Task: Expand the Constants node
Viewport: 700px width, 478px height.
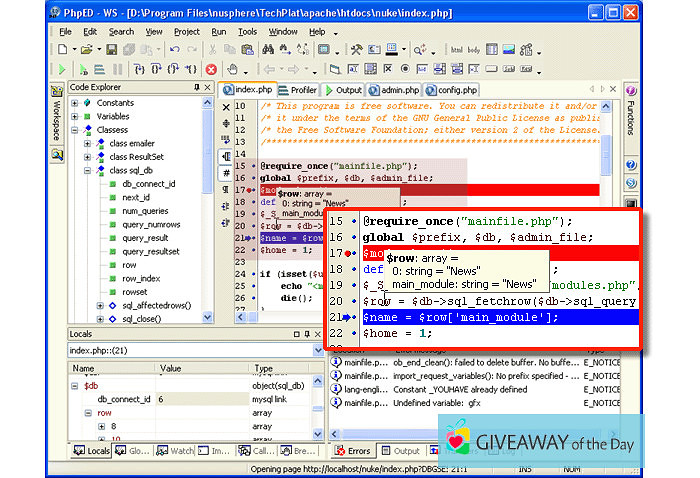Action: pyautogui.click(x=74, y=103)
